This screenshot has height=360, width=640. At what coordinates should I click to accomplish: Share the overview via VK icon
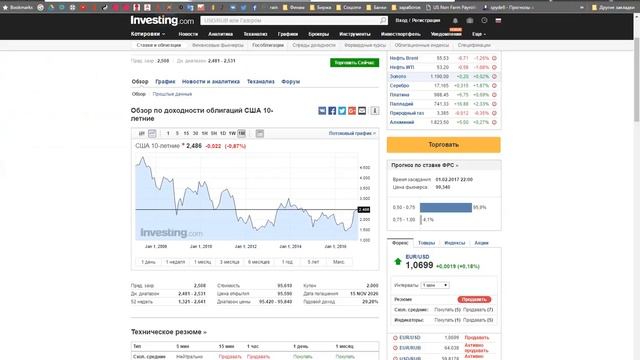[x=322, y=111]
